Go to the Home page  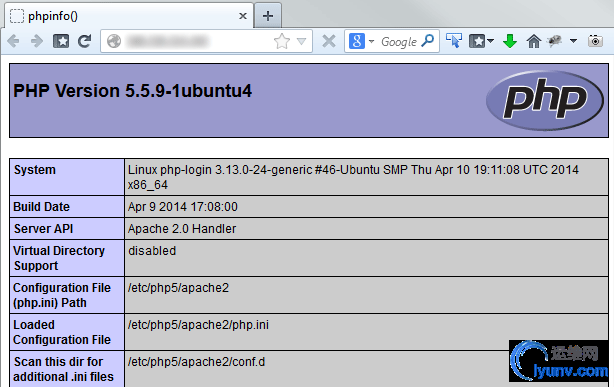click(533, 41)
